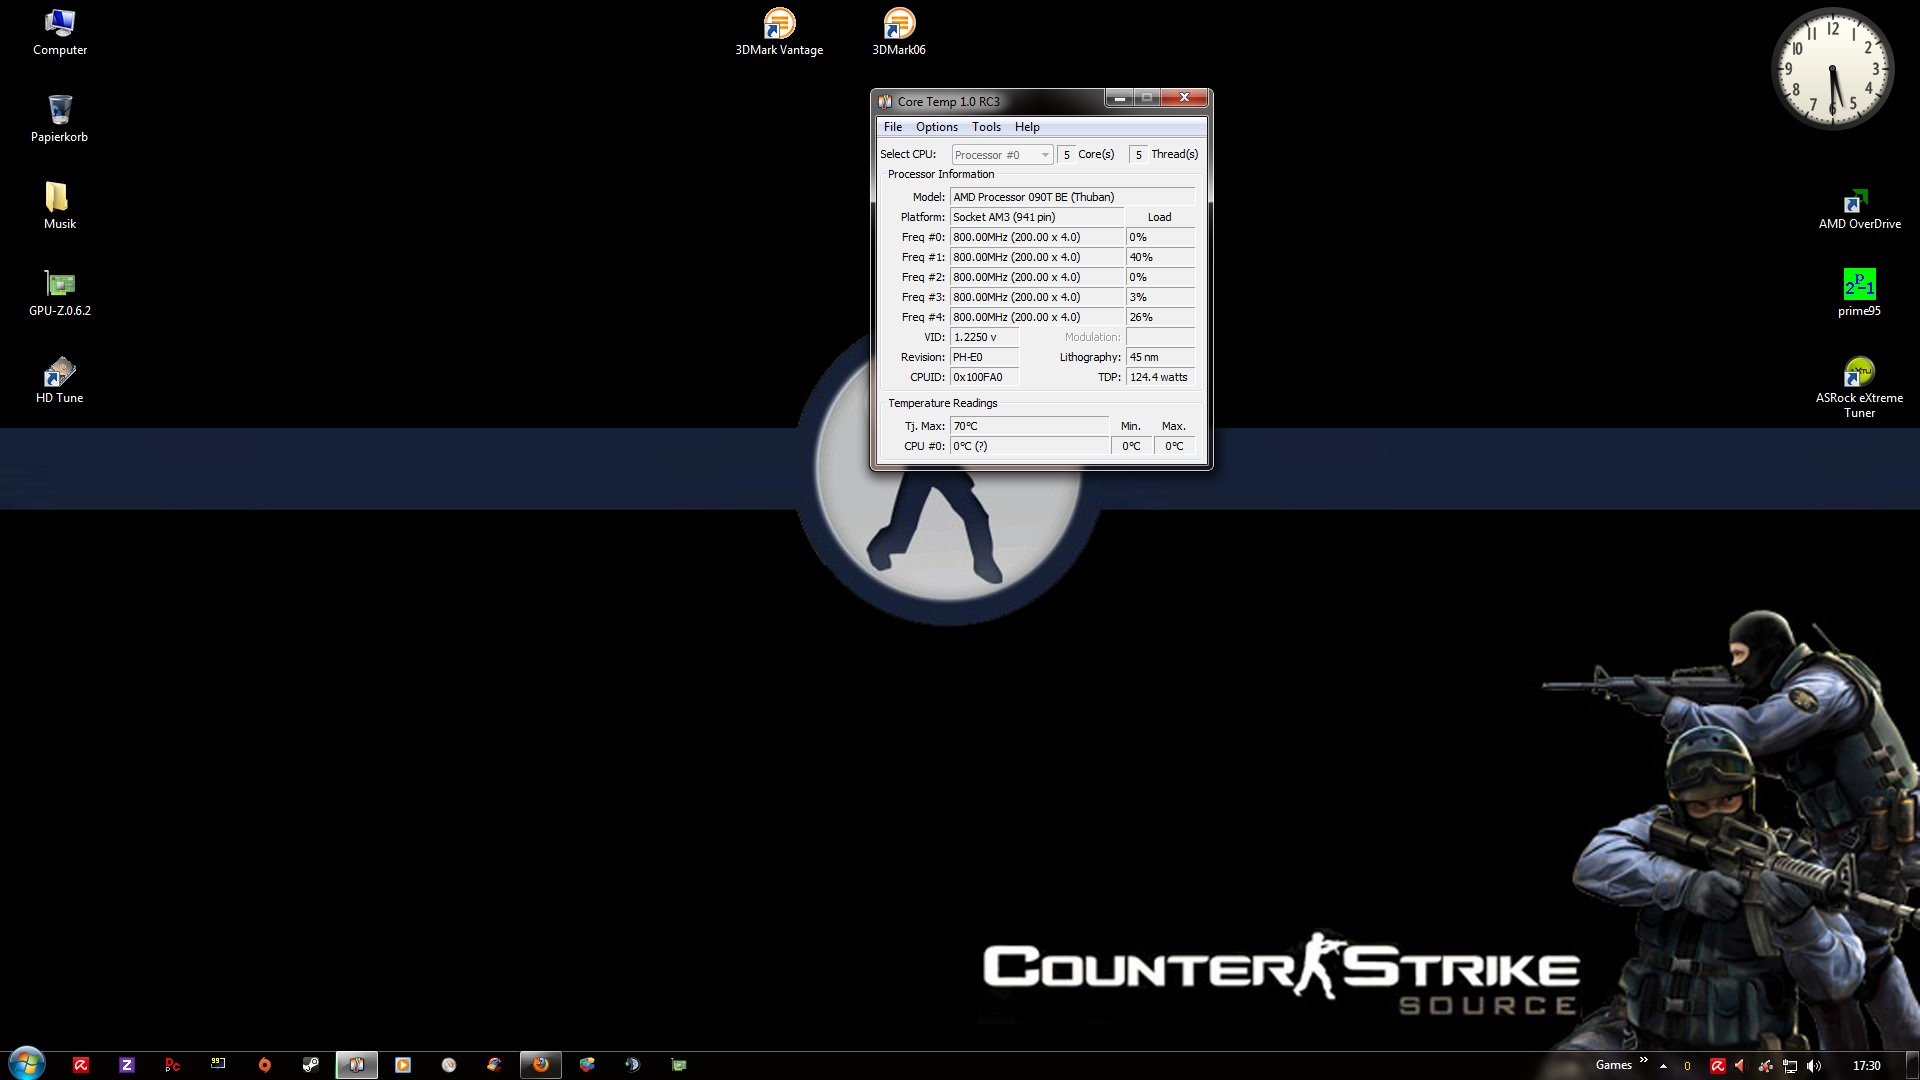Select the AMD OverDrive desktop shortcut
This screenshot has width=1920, height=1080.
[x=1859, y=208]
